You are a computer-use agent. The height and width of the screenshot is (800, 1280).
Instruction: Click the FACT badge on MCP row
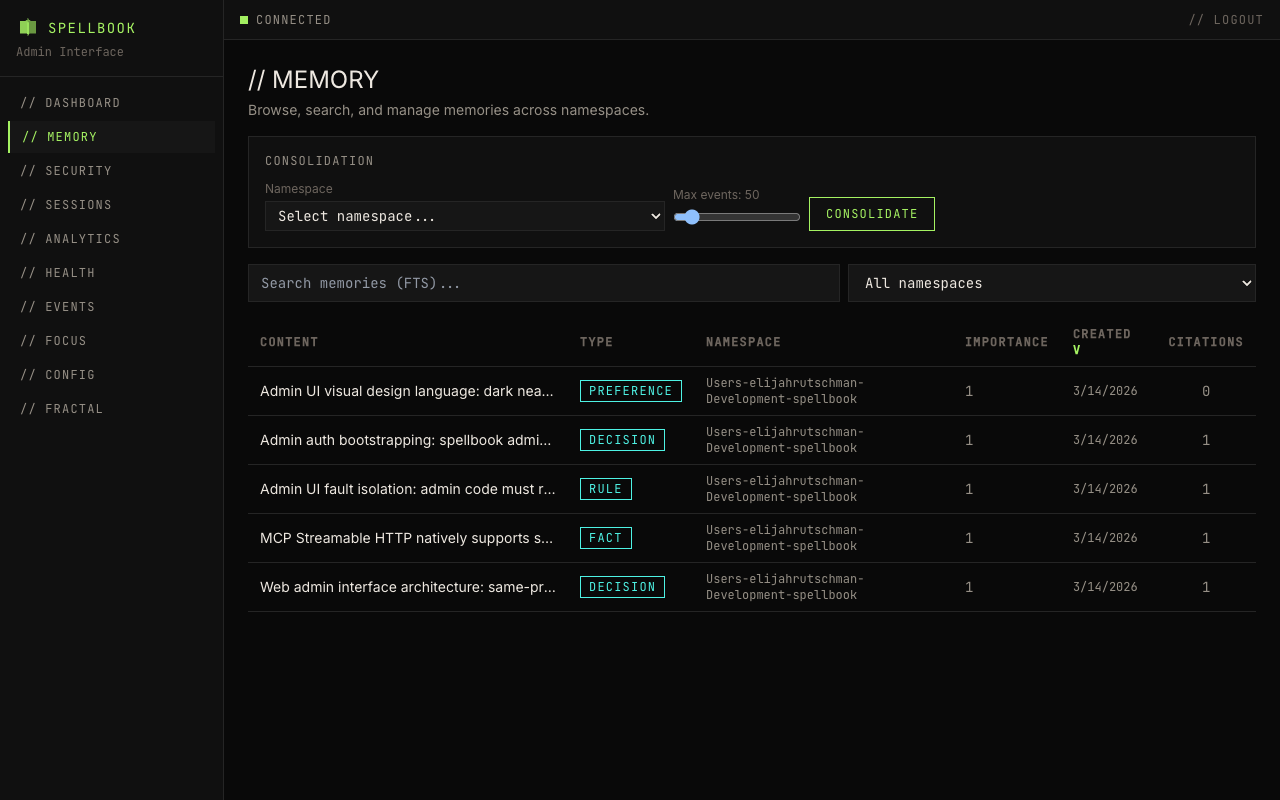[605, 538]
